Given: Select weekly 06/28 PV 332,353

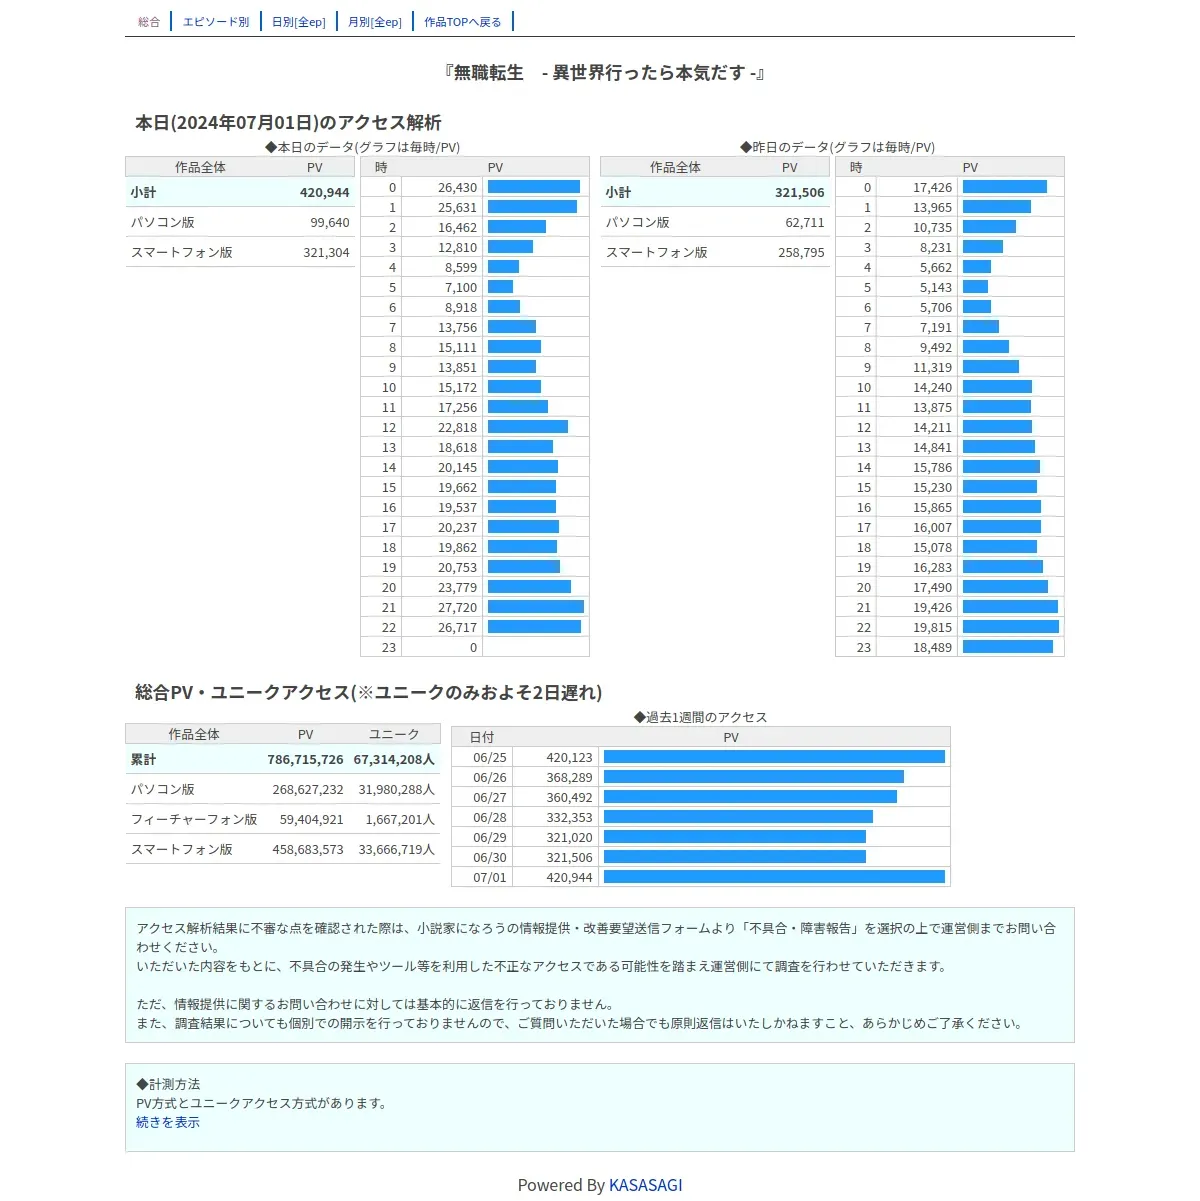Looking at the screenshot, I should pos(569,817).
